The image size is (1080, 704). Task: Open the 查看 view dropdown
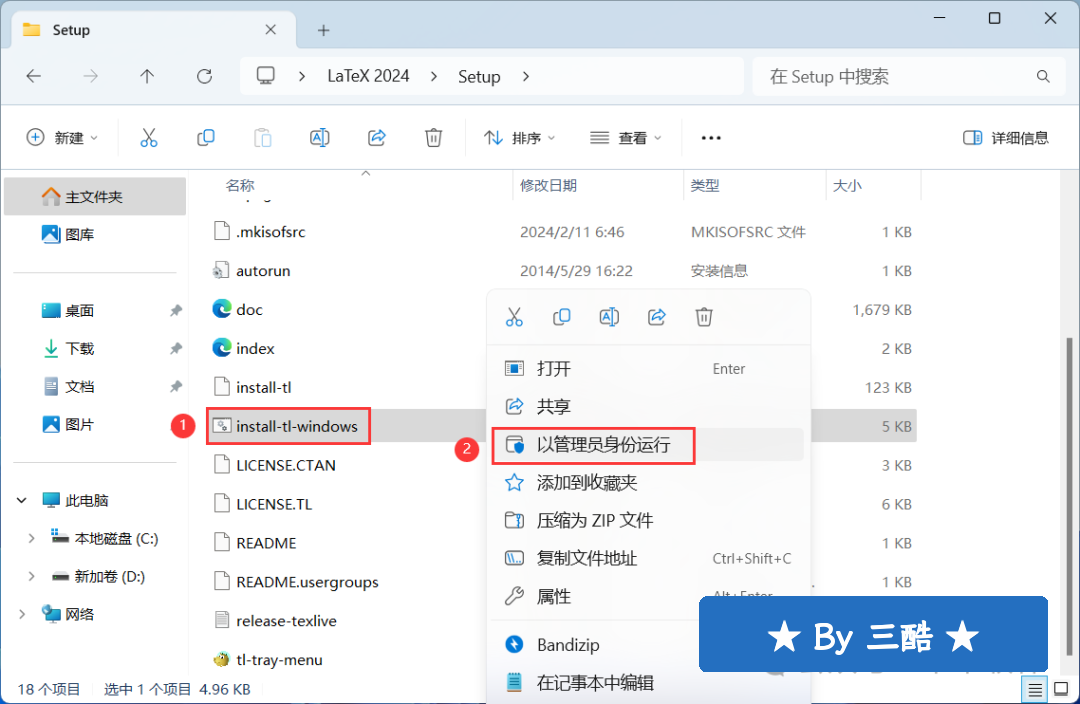(625, 138)
